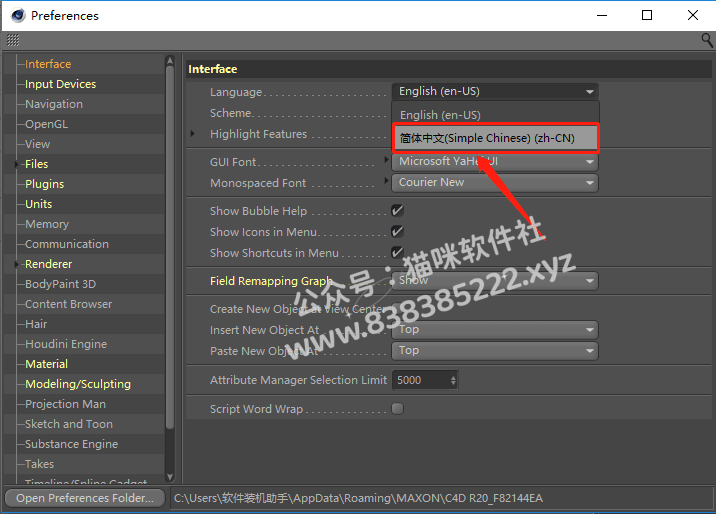Click the Monospaced Font label arrow

pos(386,181)
